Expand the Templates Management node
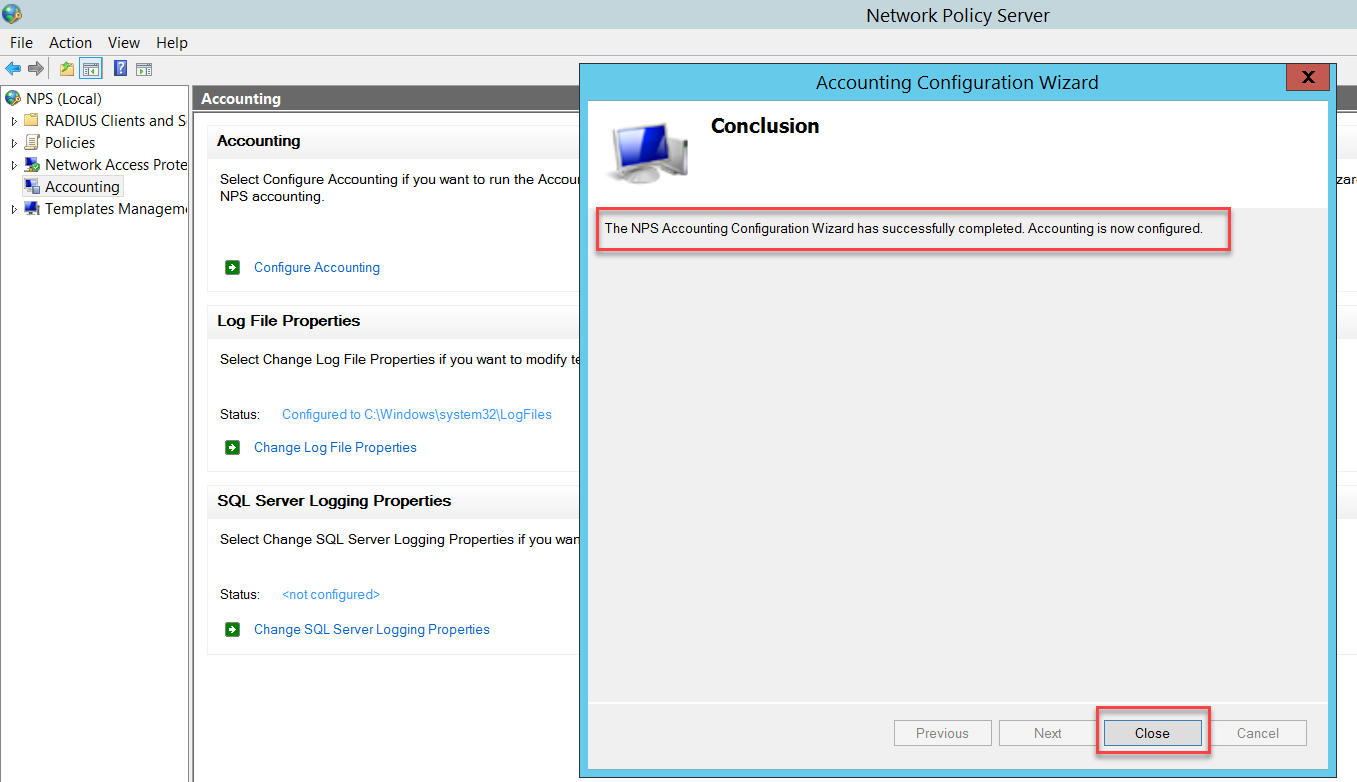The width and height of the screenshot is (1357, 782). [14, 209]
